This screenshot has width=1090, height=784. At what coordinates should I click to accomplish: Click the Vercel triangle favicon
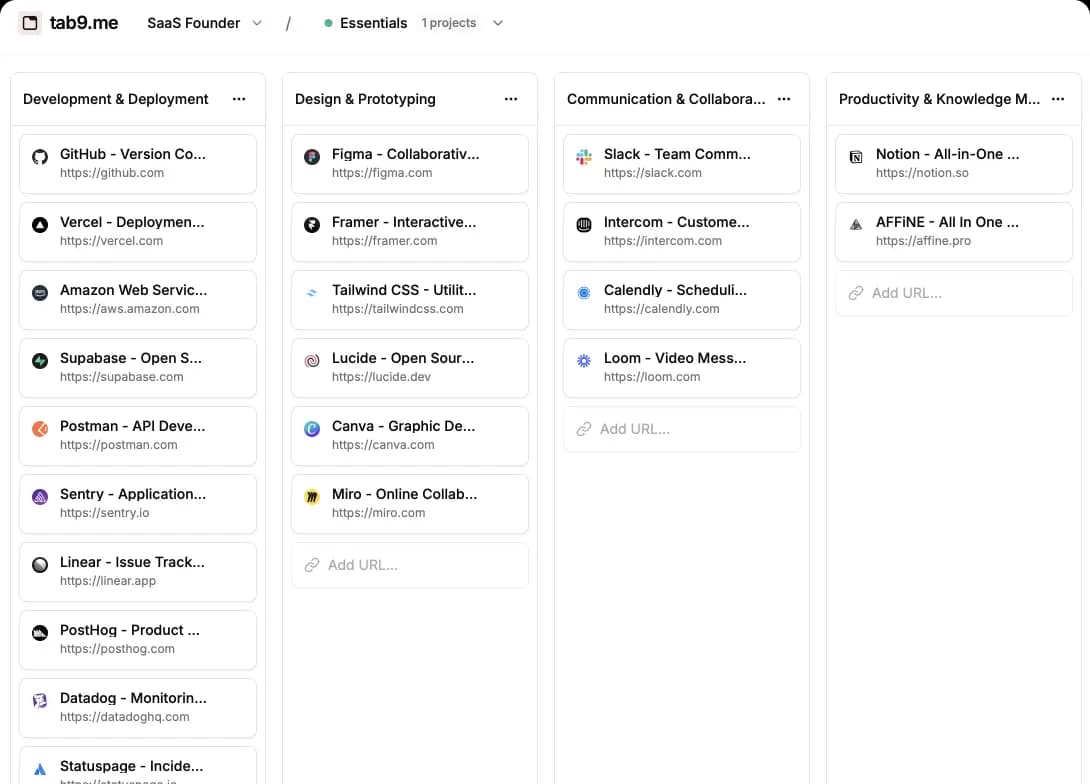[40, 224]
